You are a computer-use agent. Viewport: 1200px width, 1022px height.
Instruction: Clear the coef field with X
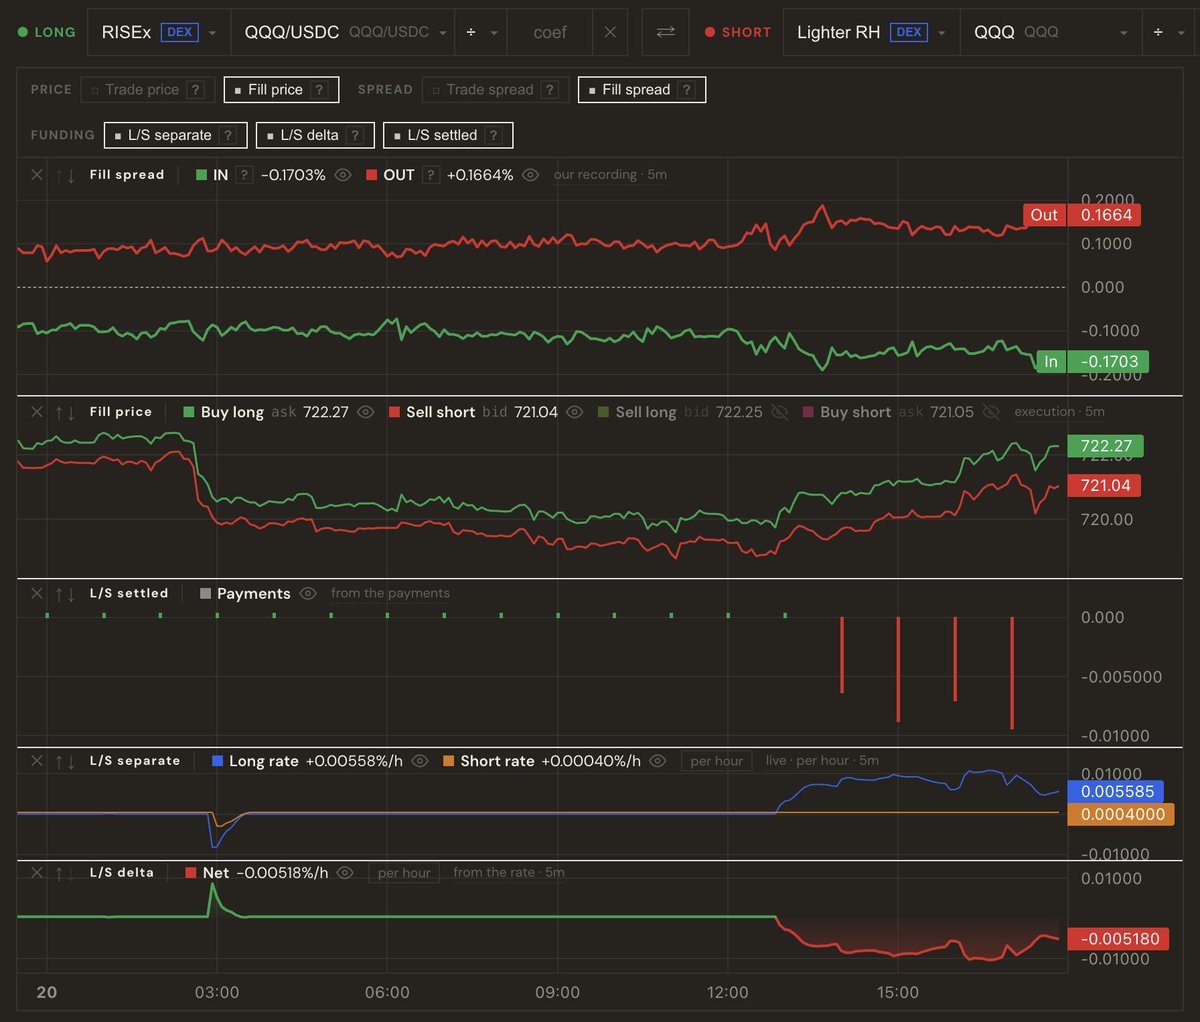(x=610, y=32)
